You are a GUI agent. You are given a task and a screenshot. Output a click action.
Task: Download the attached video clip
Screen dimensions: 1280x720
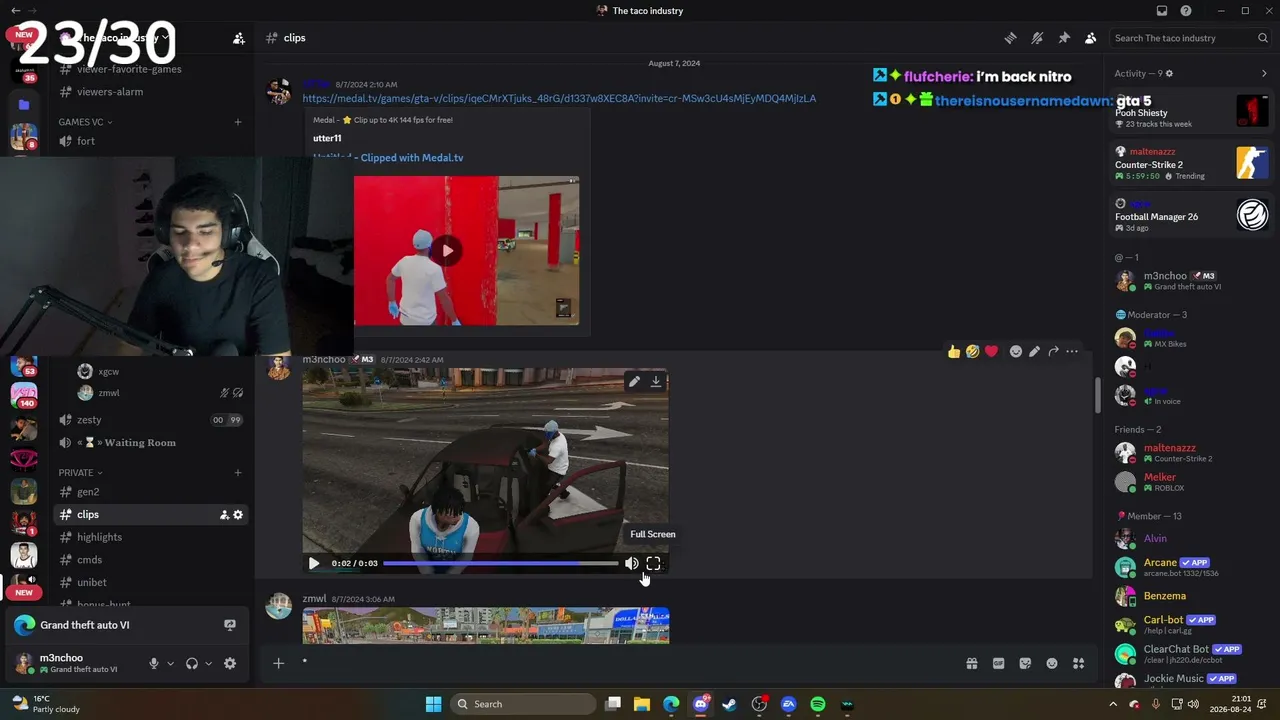[x=656, y=381]
